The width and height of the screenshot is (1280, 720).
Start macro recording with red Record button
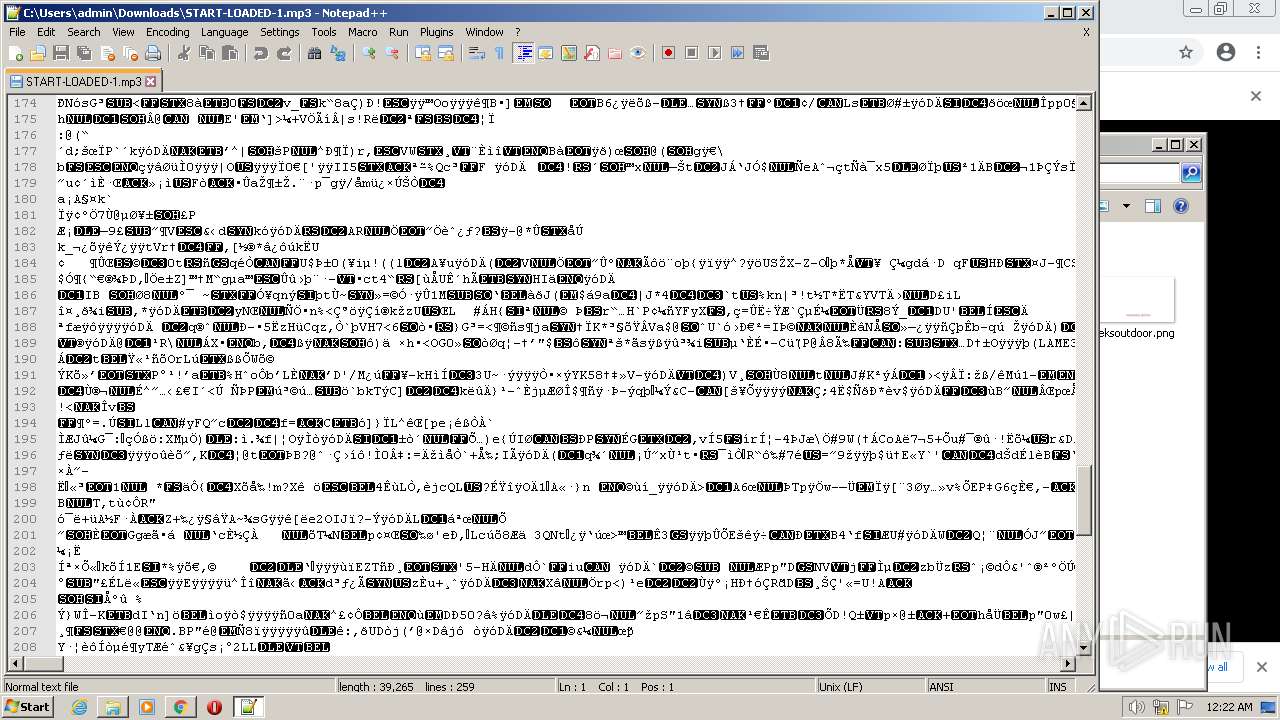coord(668,53)
